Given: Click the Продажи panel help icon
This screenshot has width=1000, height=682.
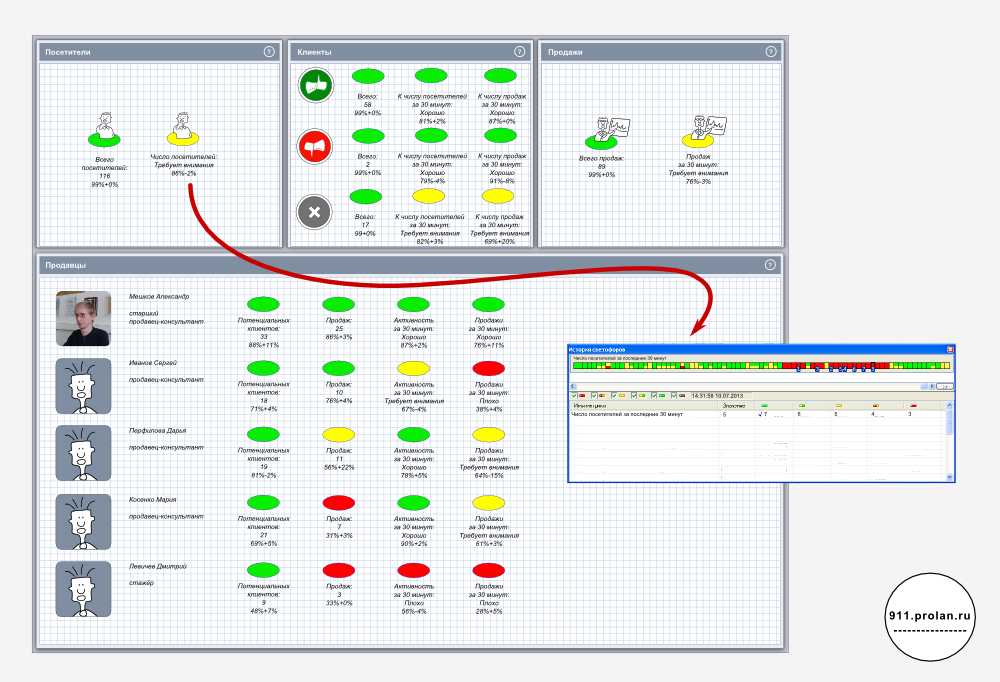Looking at the screenshot, I should [x=769, y=52].
